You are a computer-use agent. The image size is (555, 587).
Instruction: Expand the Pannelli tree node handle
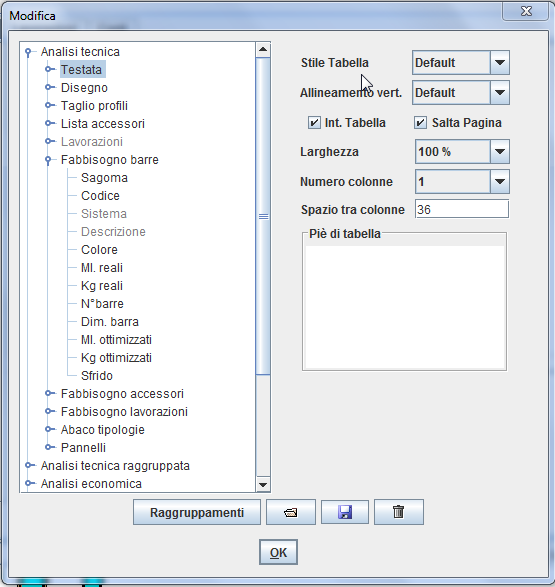point(49,447)
